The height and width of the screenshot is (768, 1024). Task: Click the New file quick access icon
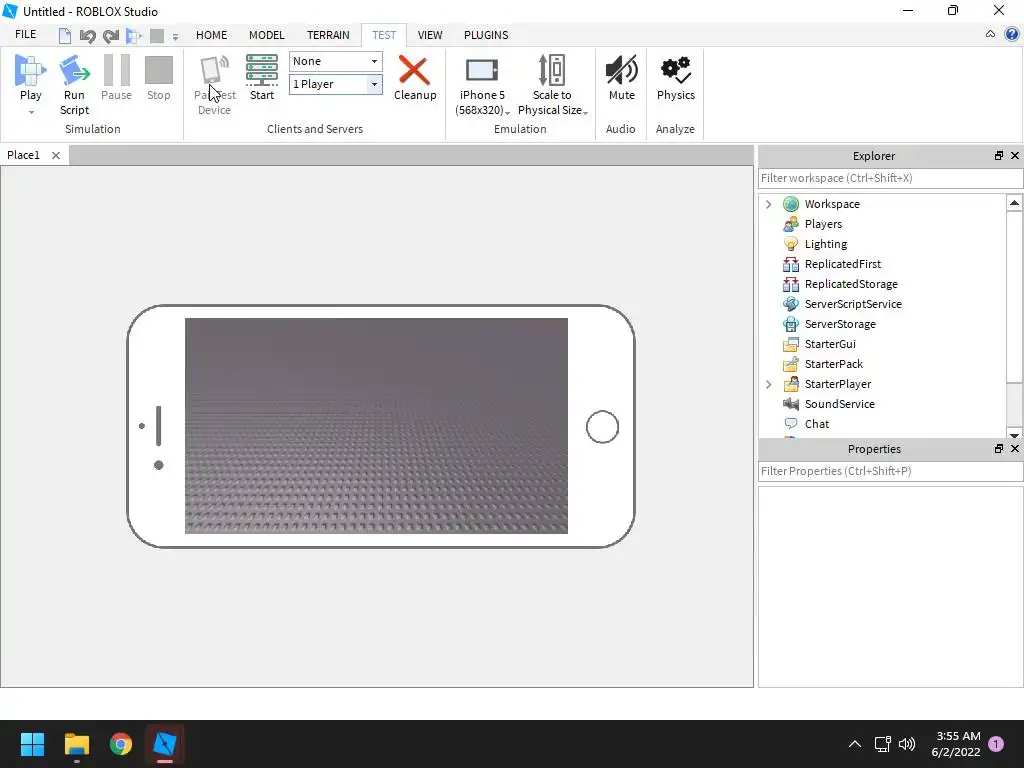click(65, 36)
